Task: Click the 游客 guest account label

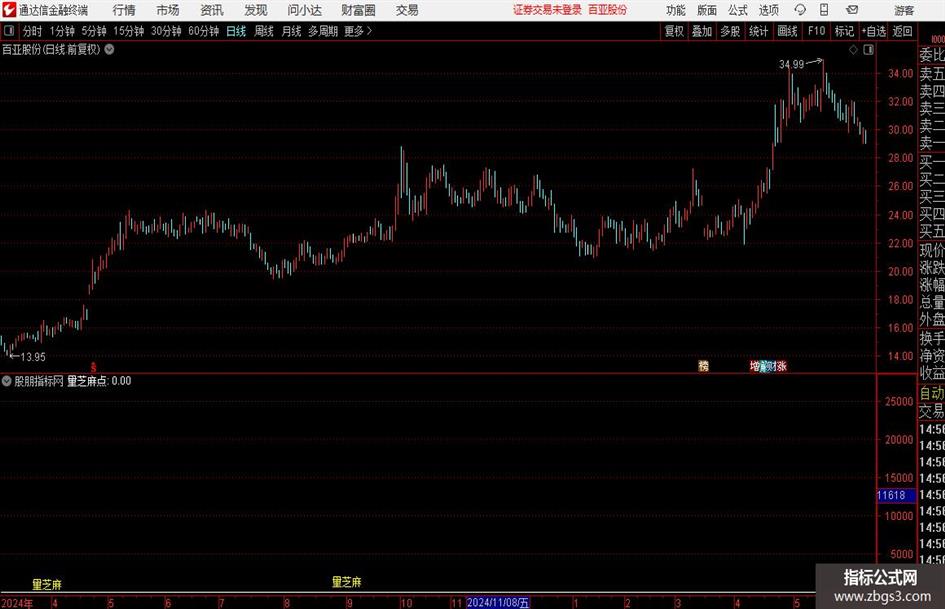Action: pos(903,10)
